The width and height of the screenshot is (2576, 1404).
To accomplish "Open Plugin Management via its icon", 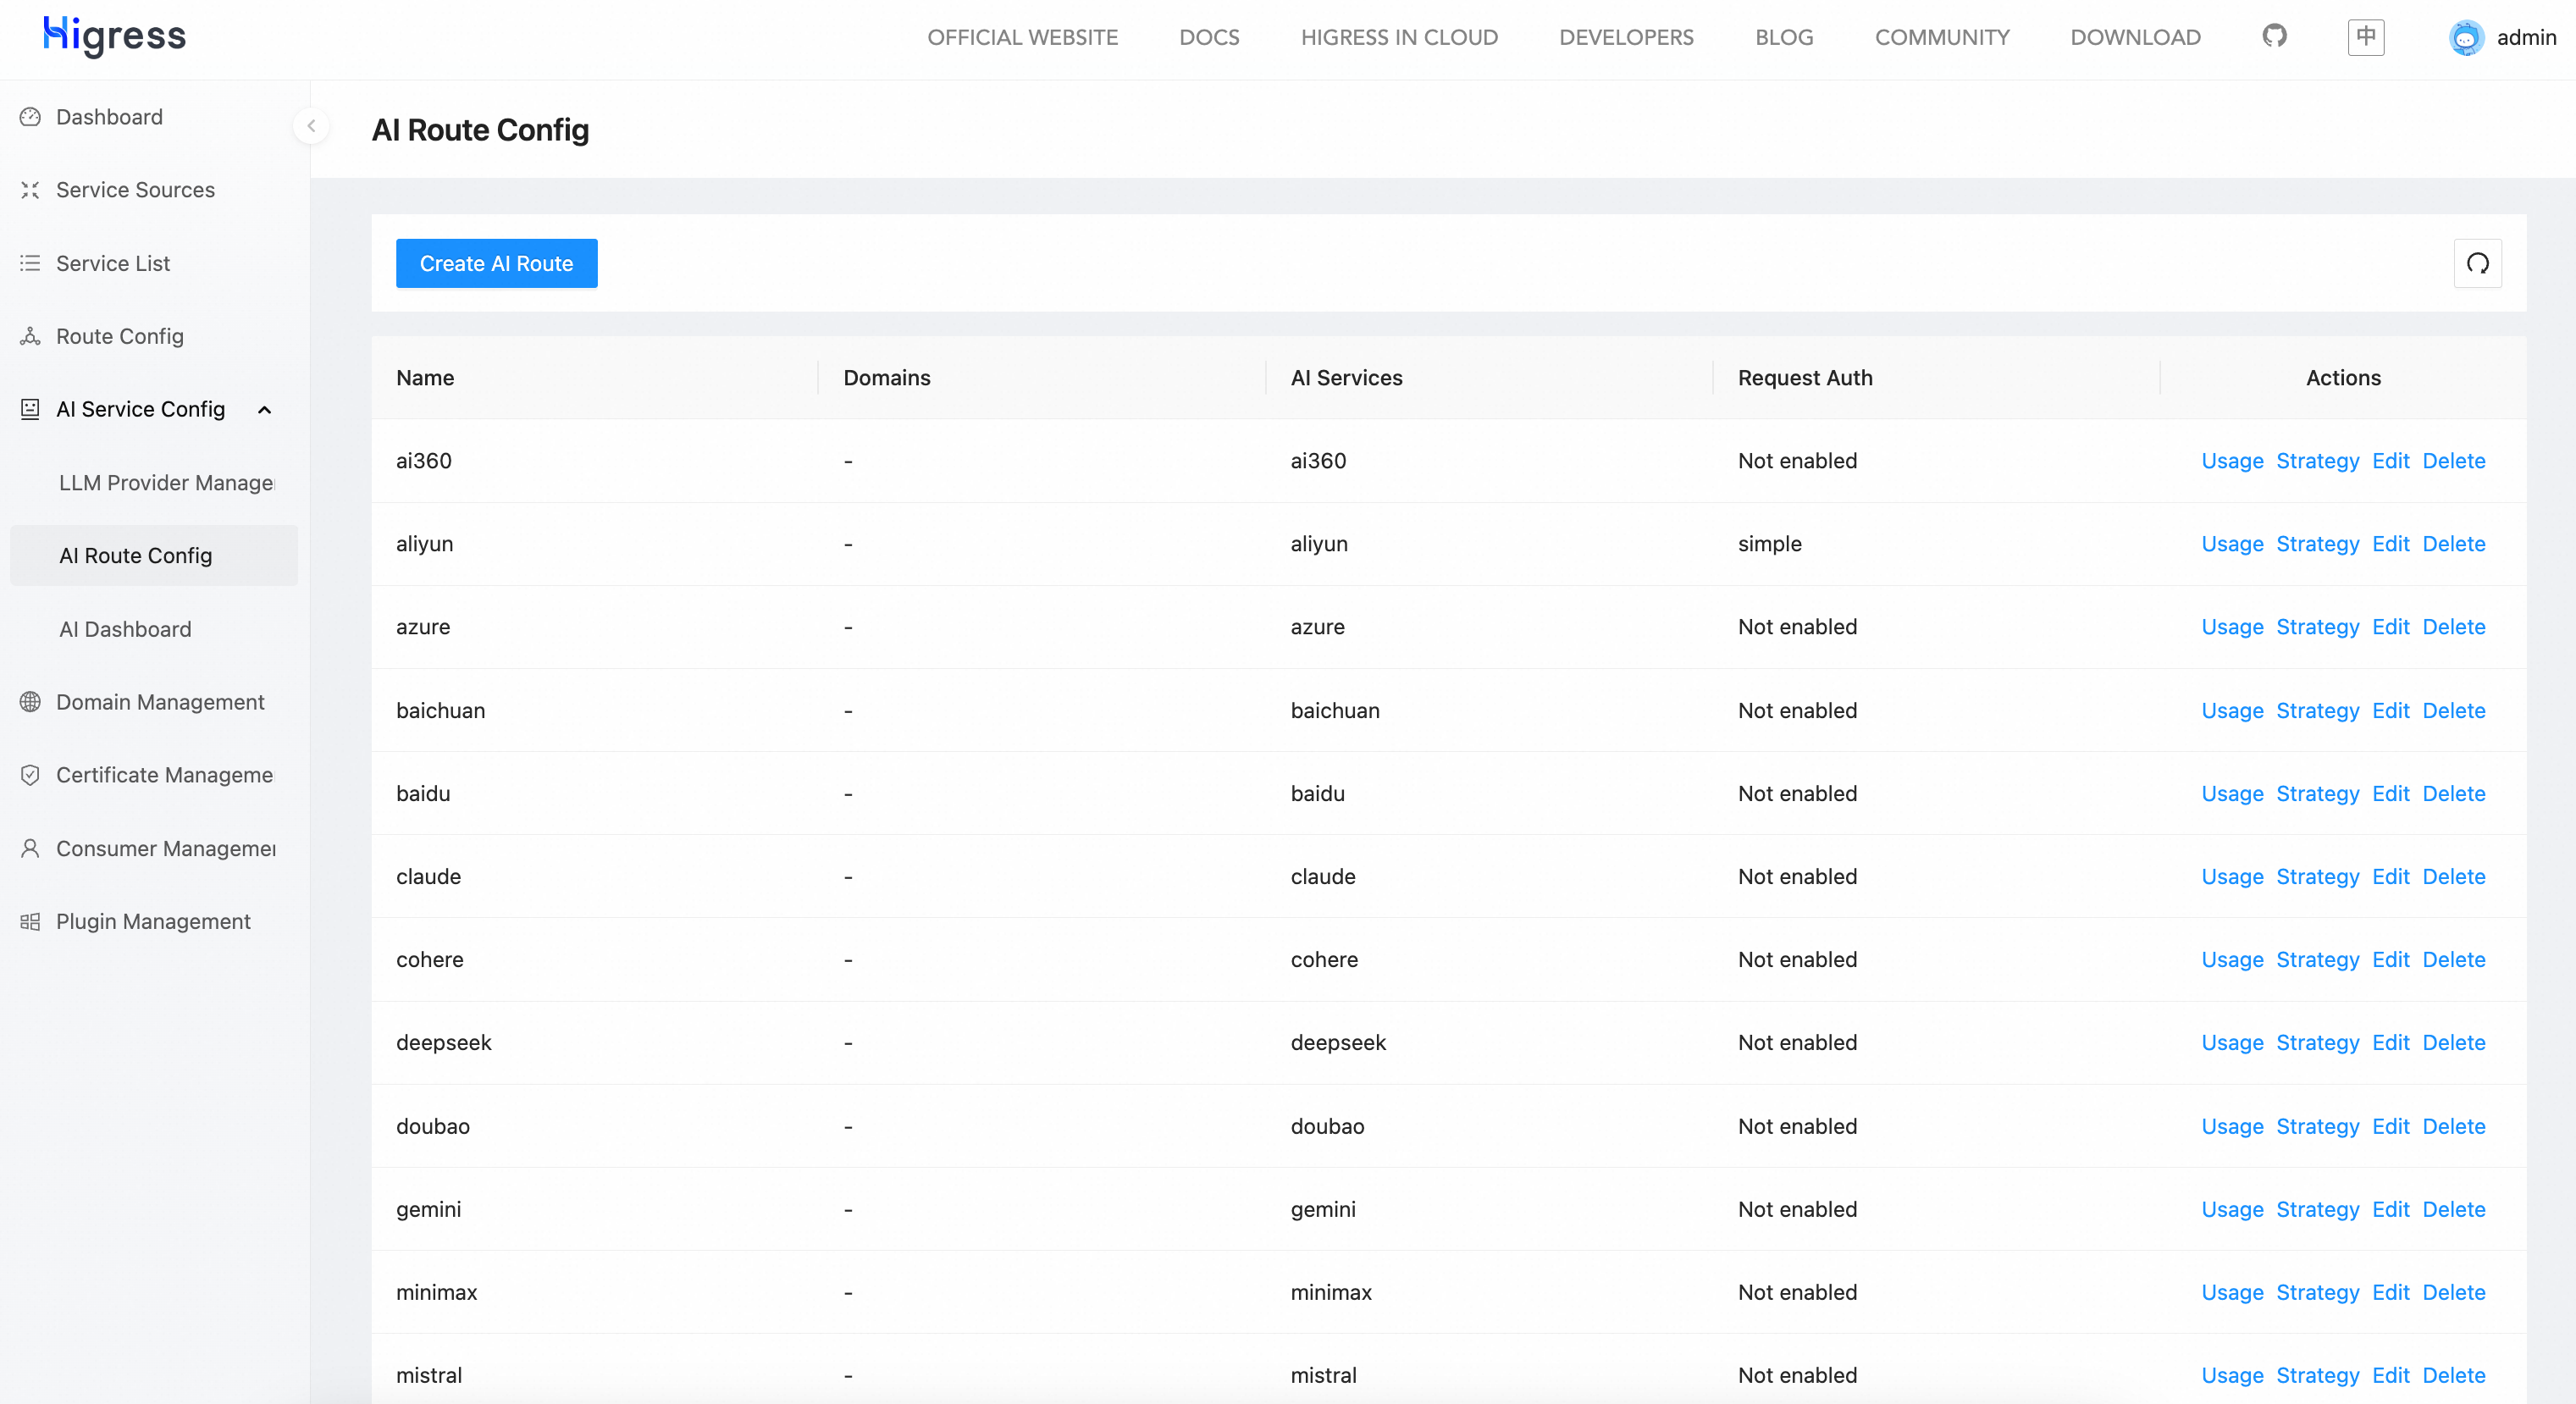I will pyautogui.click(x=30, y=921).
